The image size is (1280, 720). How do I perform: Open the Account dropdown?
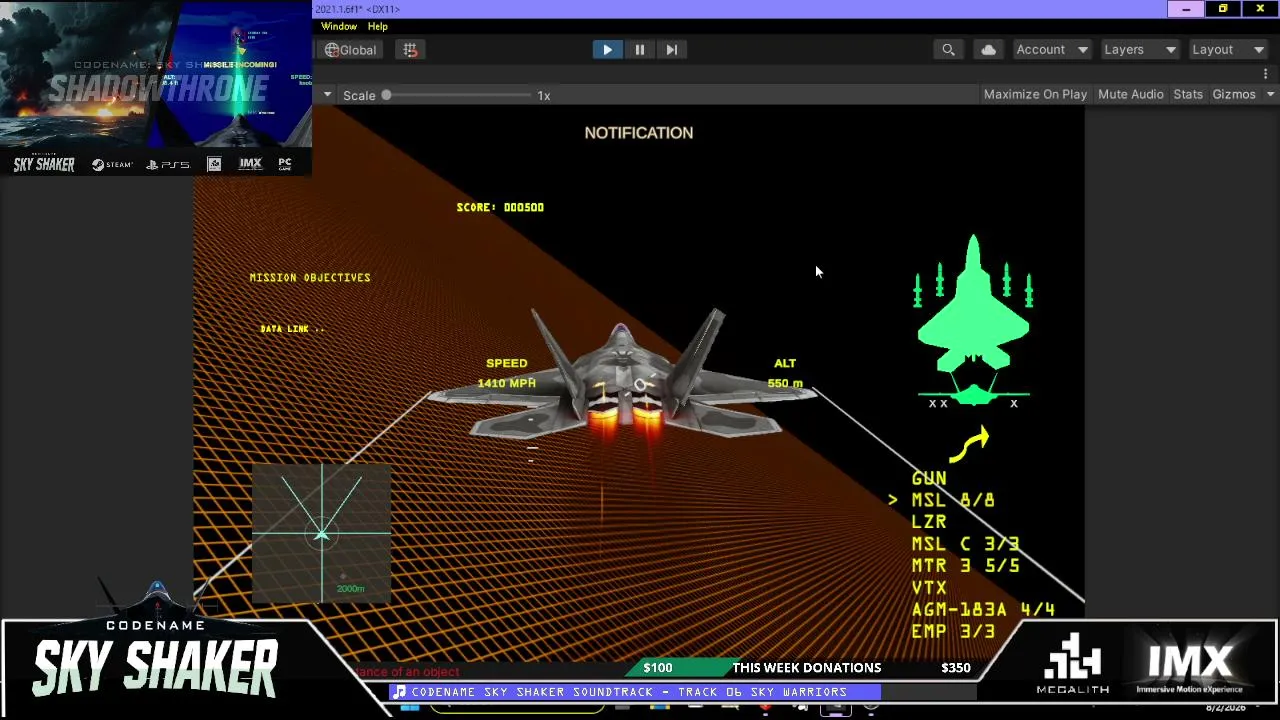tap(1052, 50)
